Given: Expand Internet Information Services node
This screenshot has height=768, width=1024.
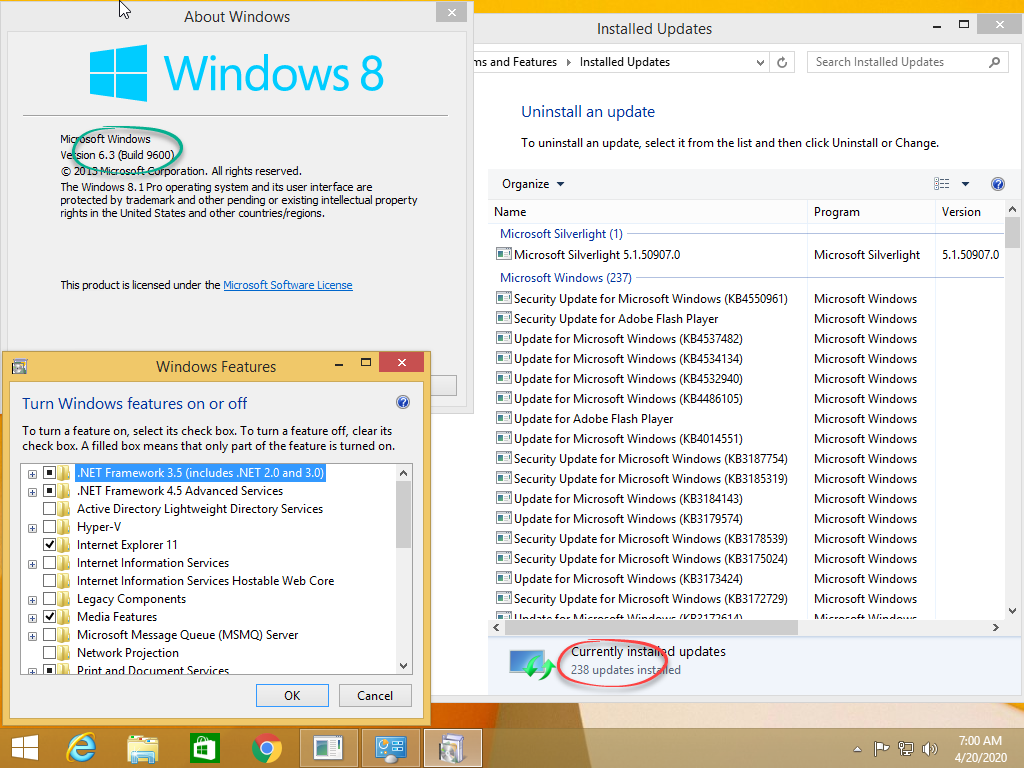Looking at the screenshot, I should [x=32, y=564].
